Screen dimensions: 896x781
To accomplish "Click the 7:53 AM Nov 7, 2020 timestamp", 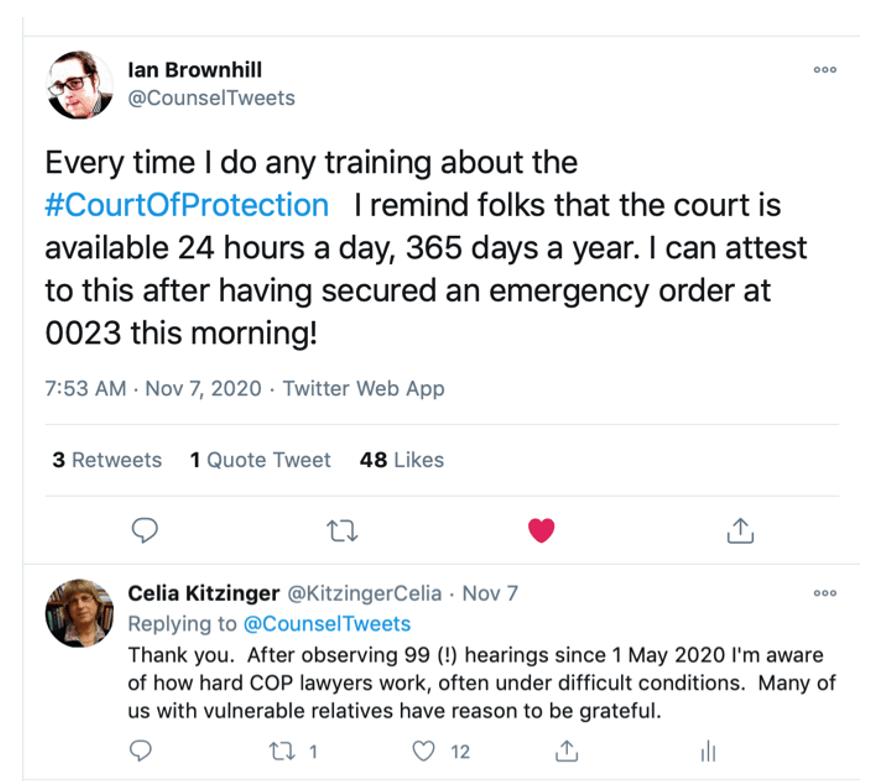I will (153, 389).
